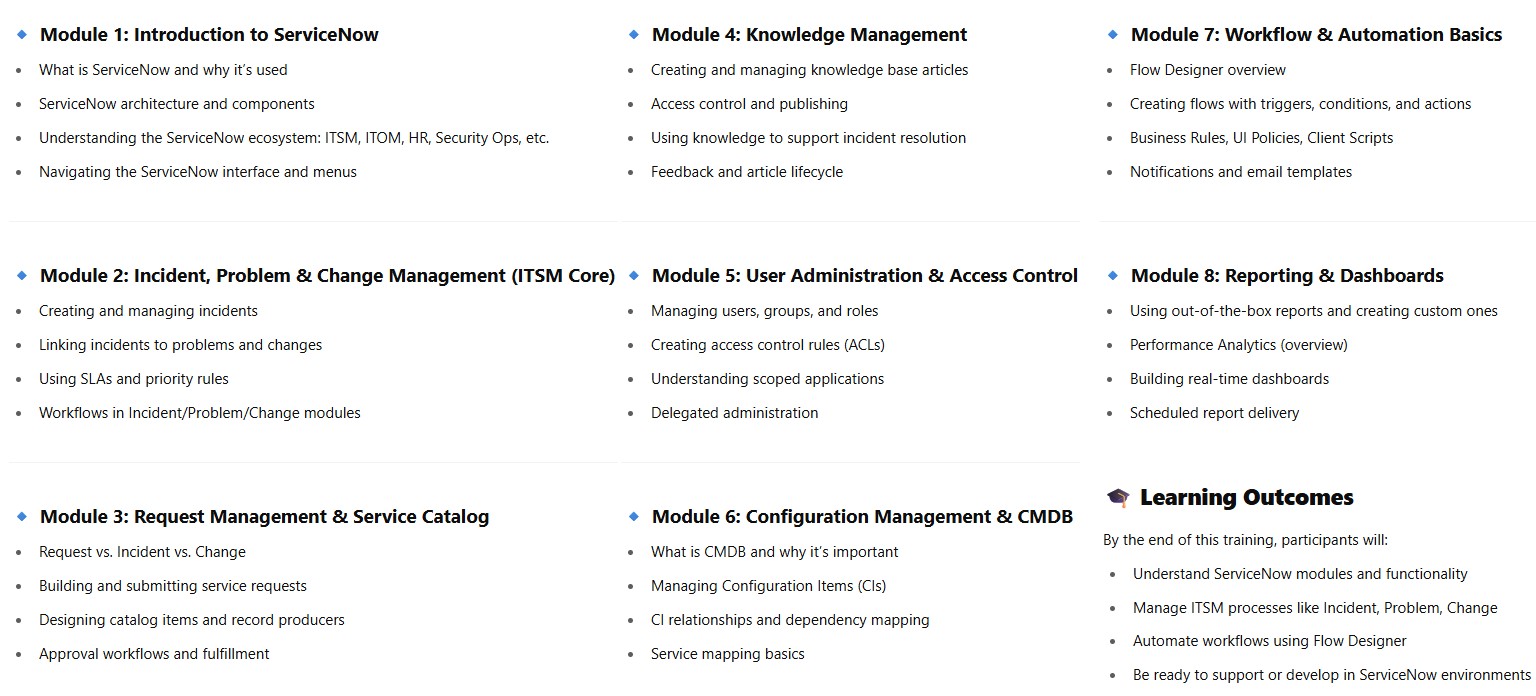
Task: Click Automate workflows using Flow Designer outcome
Action: [1270, 641]
